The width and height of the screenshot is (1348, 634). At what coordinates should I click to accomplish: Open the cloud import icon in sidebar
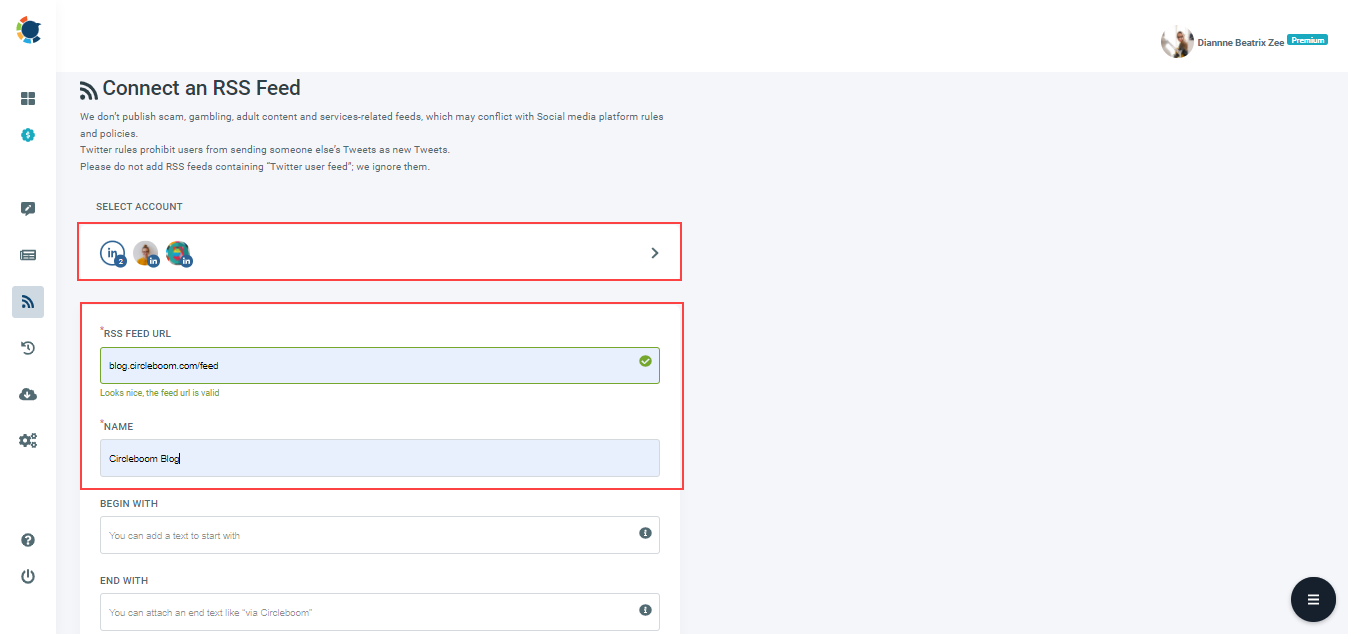tap(28, 393)
